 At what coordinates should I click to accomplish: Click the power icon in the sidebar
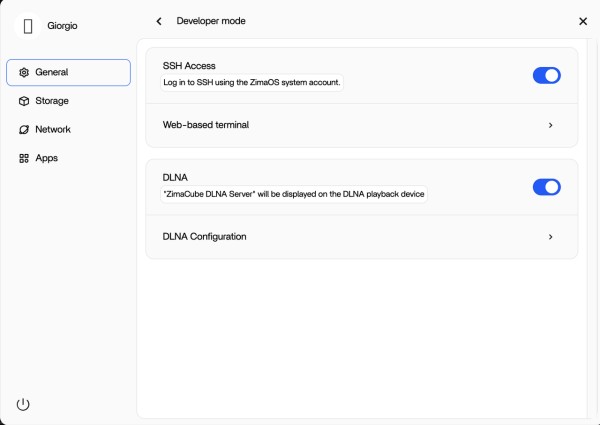click(x=23, y=404)
